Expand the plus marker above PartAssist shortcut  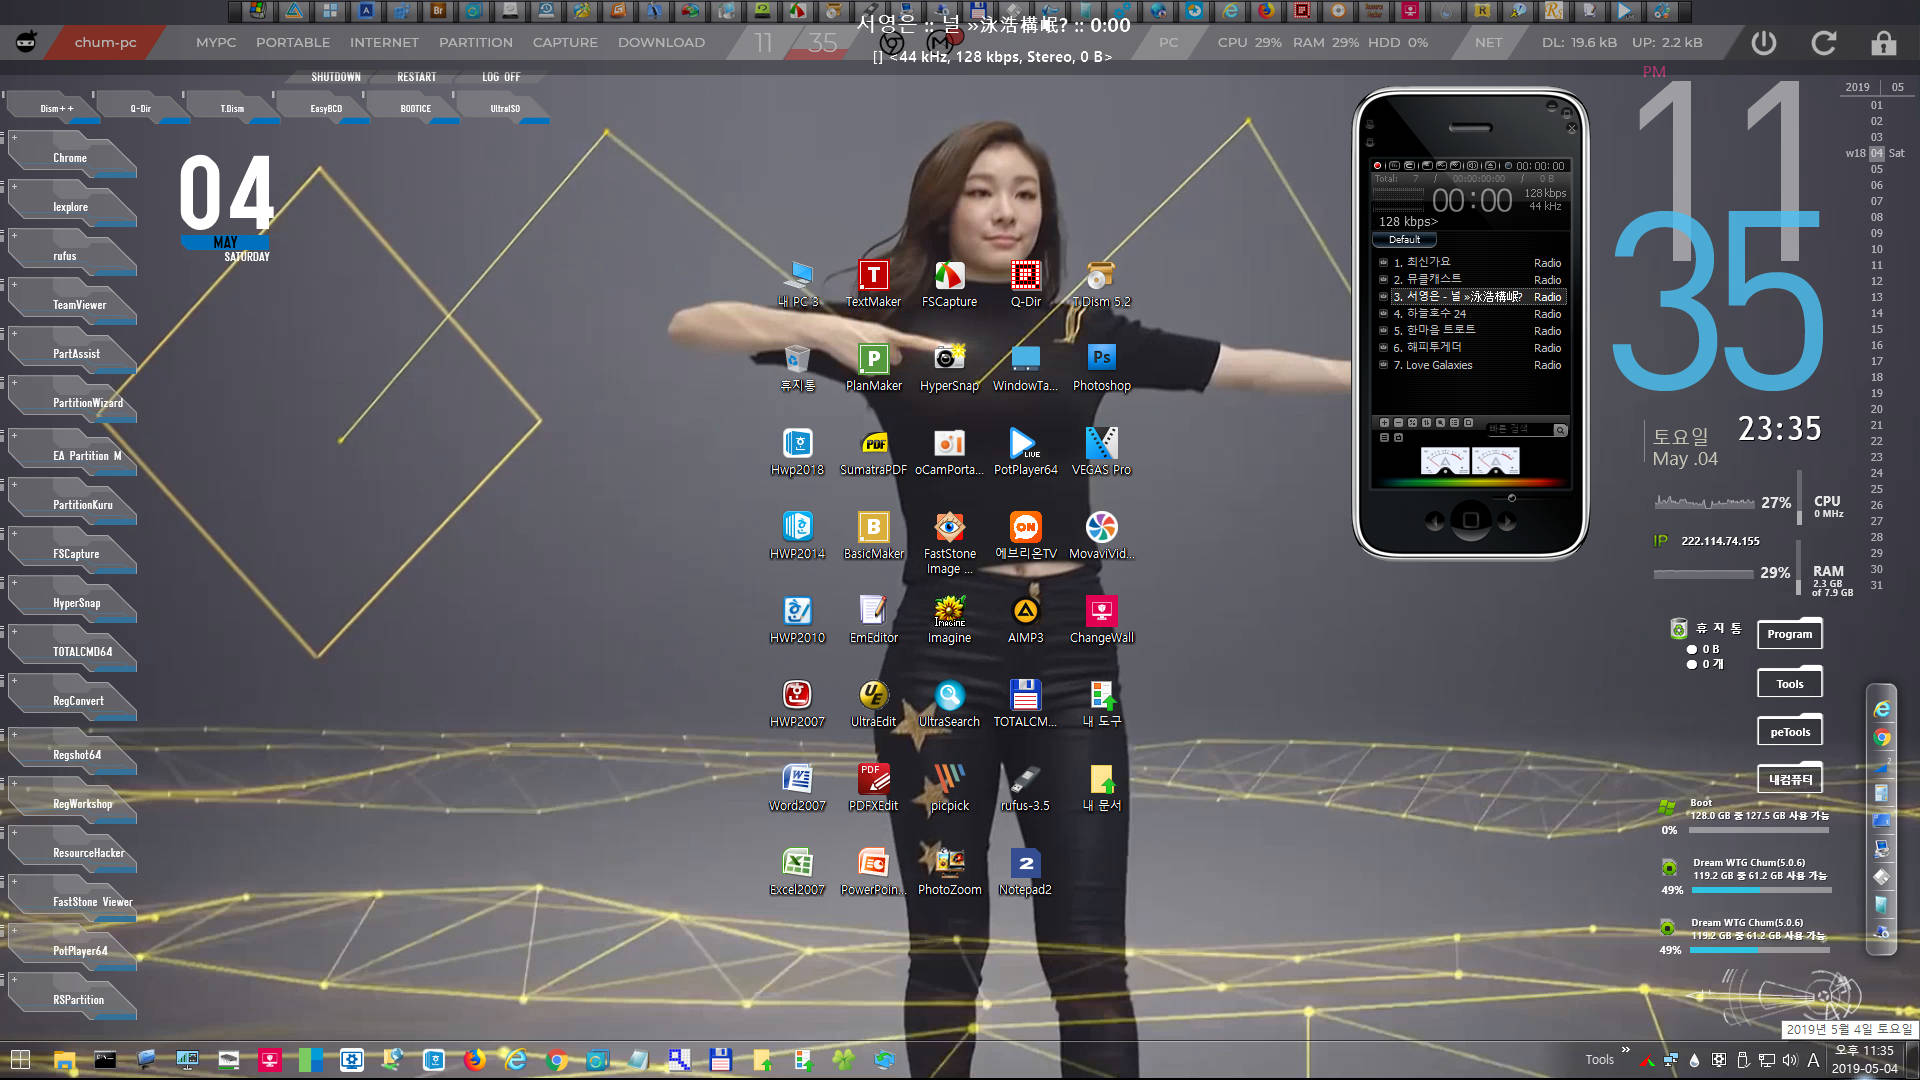[x=14, y=334]
